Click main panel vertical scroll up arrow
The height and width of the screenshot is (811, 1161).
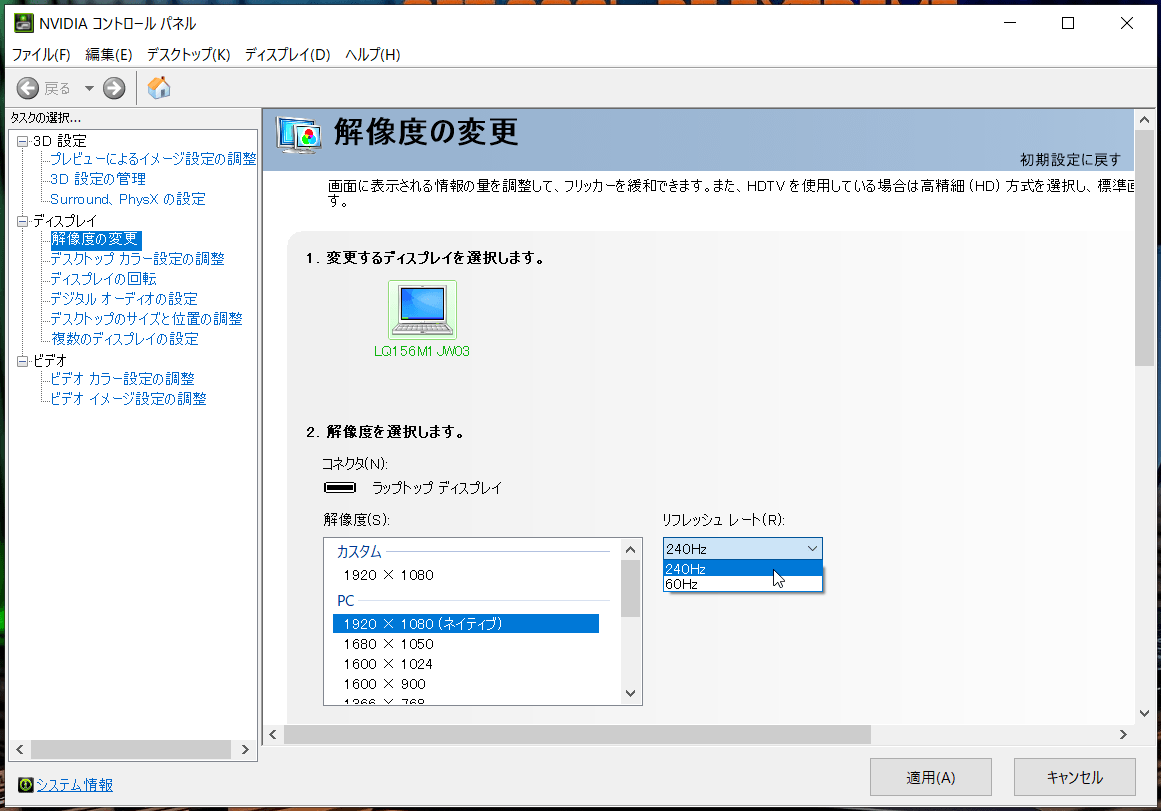tap(1144, 119)
